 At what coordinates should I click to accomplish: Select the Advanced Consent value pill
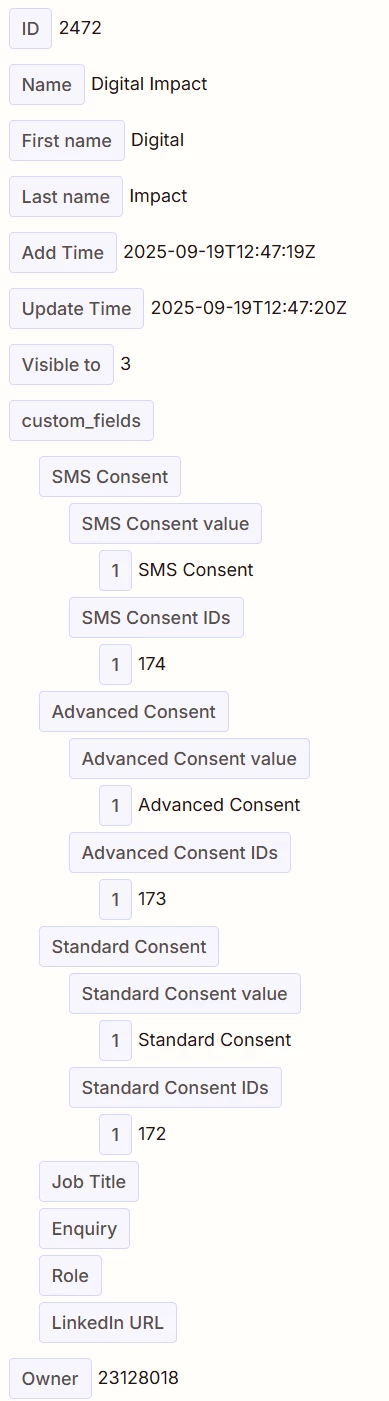coord(189,759)
